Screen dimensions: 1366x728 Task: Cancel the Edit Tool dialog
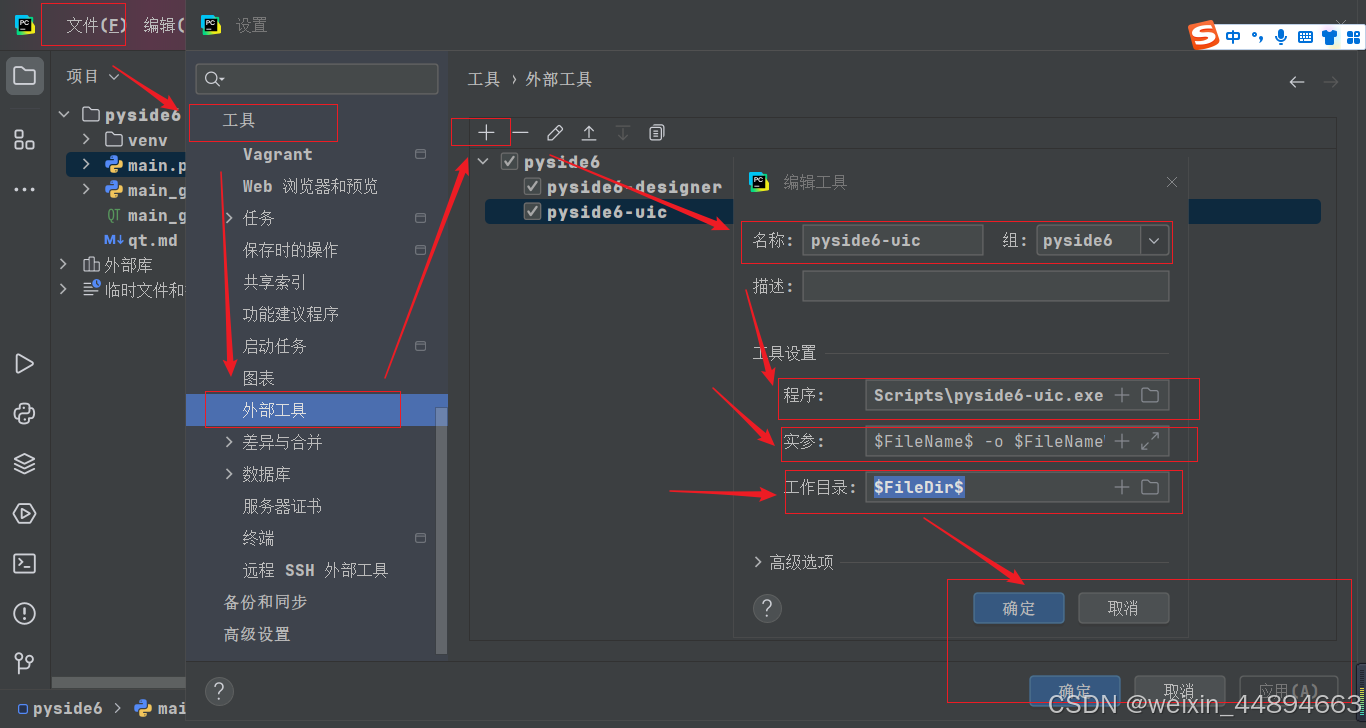click(x=1123, y=608)
